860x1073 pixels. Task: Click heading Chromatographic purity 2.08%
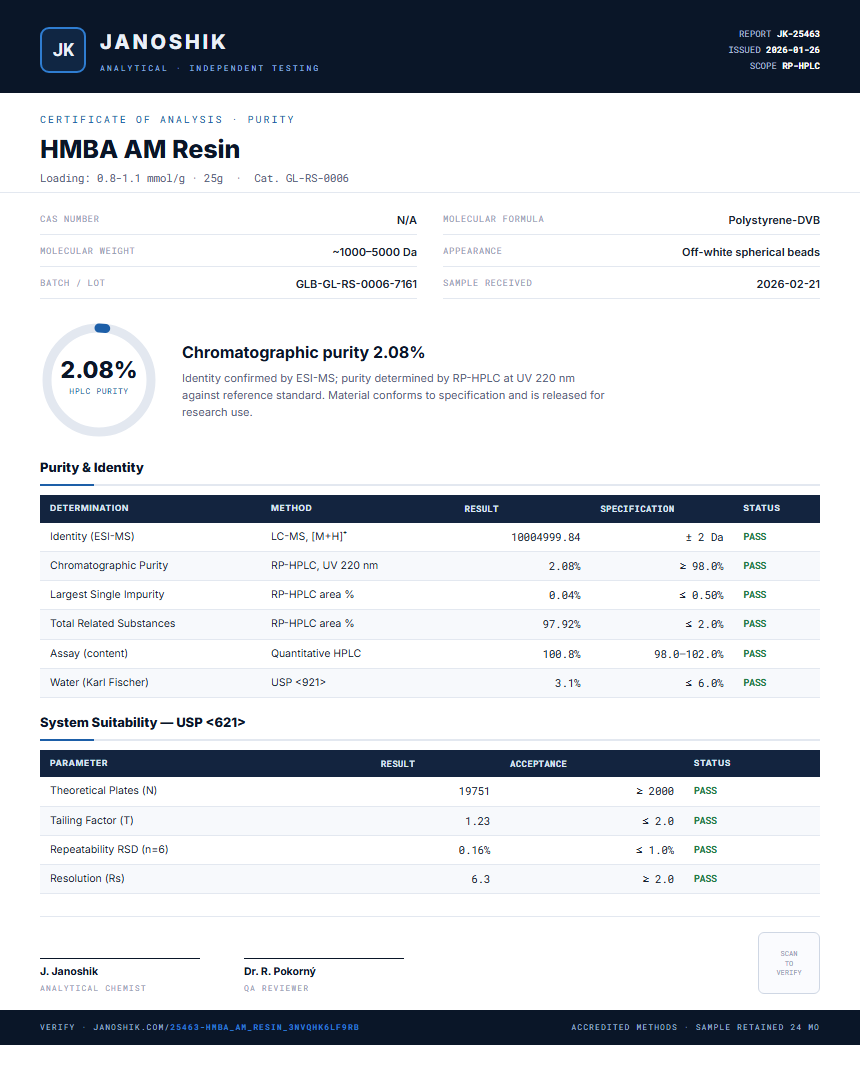click(x=303, y=352)
